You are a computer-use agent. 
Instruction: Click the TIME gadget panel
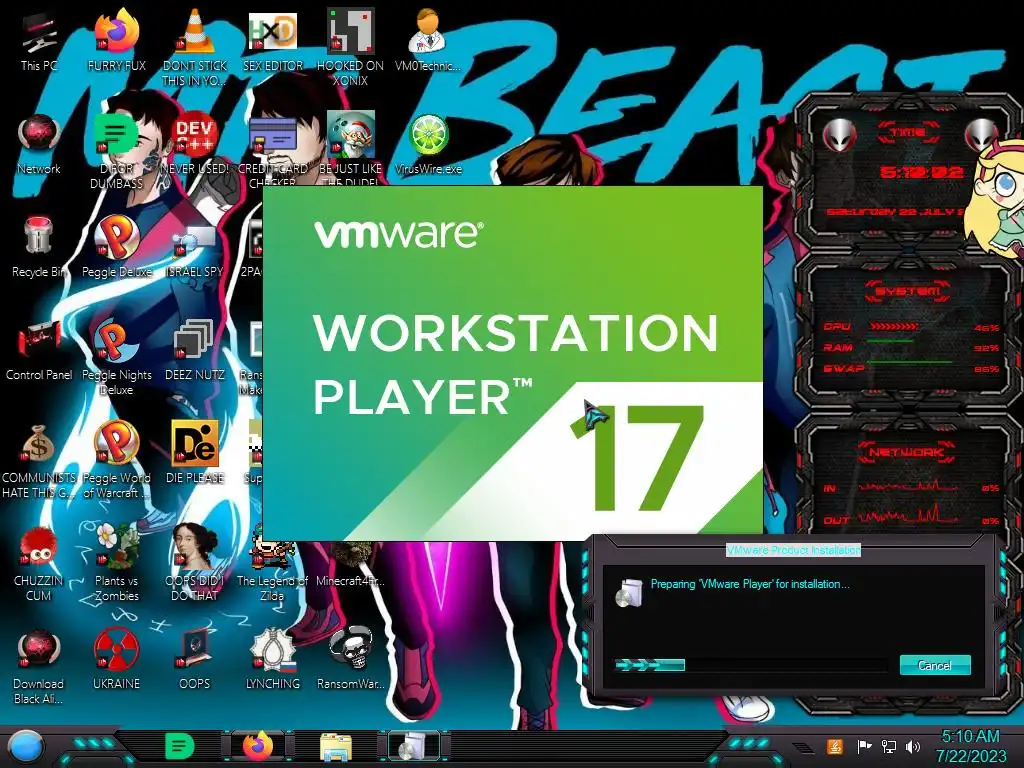[x=906, y=173]
